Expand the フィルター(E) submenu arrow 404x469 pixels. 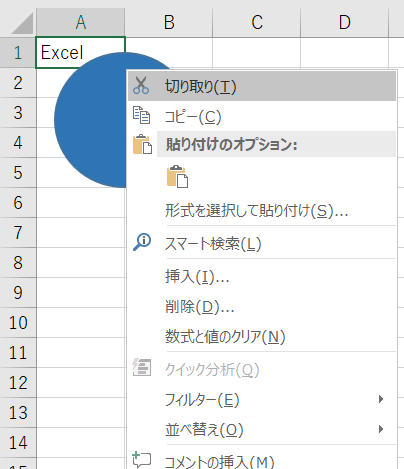click(x=381, y=399)
